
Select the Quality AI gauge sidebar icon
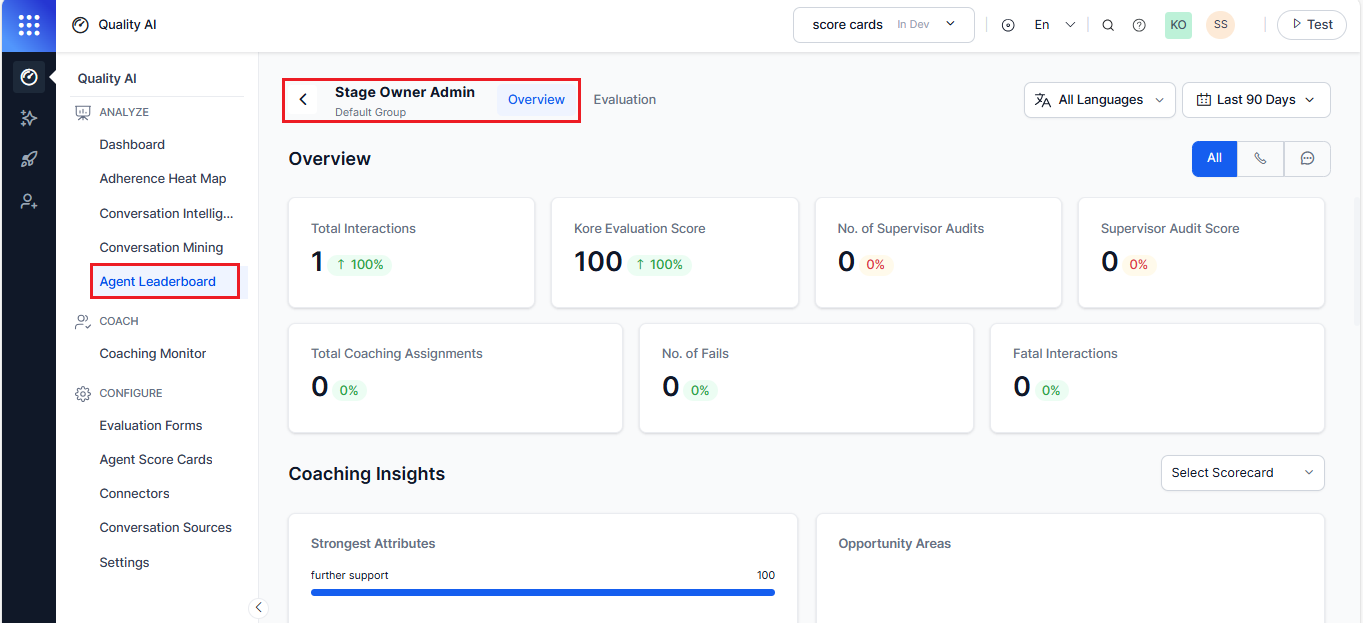(29, 77)
